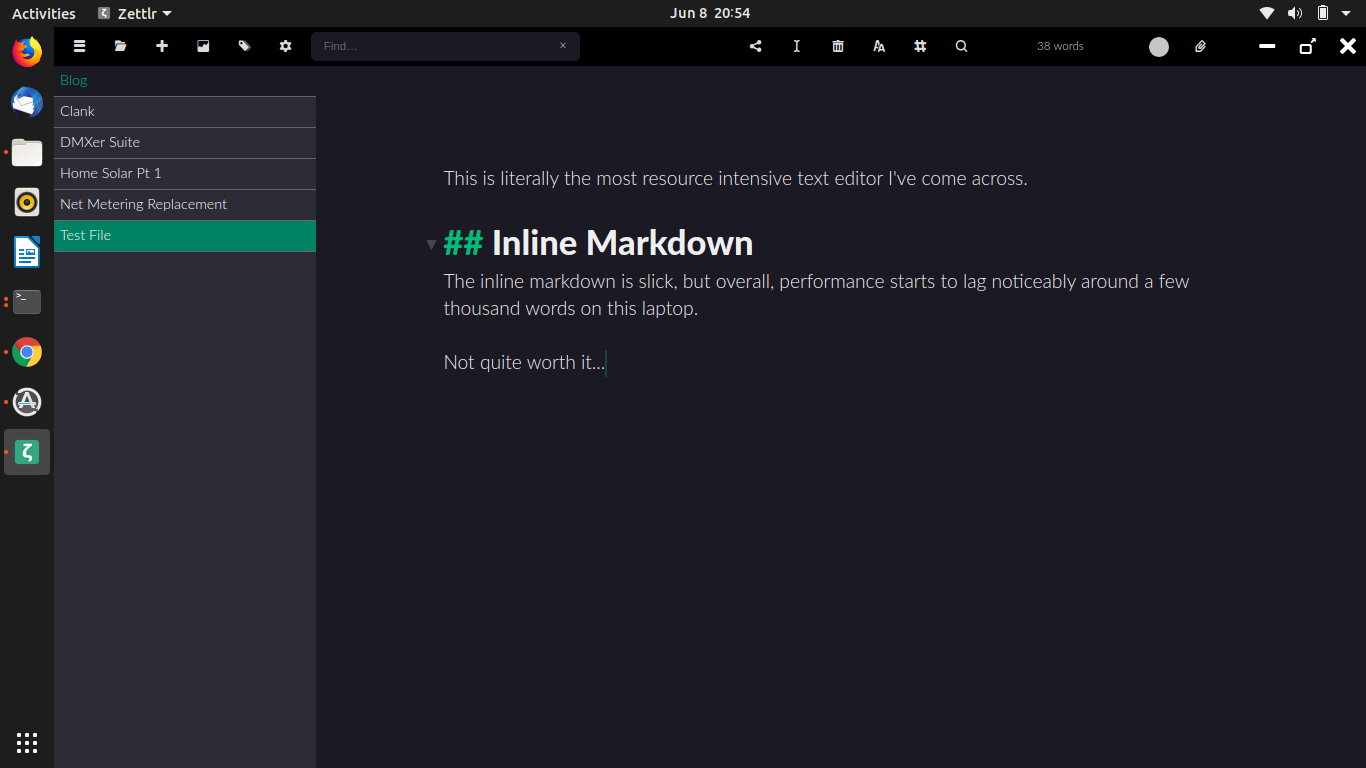This screenshot has height=768, width=1366.
Task: Clear the Find field with the x
Action: coord(563,45)
